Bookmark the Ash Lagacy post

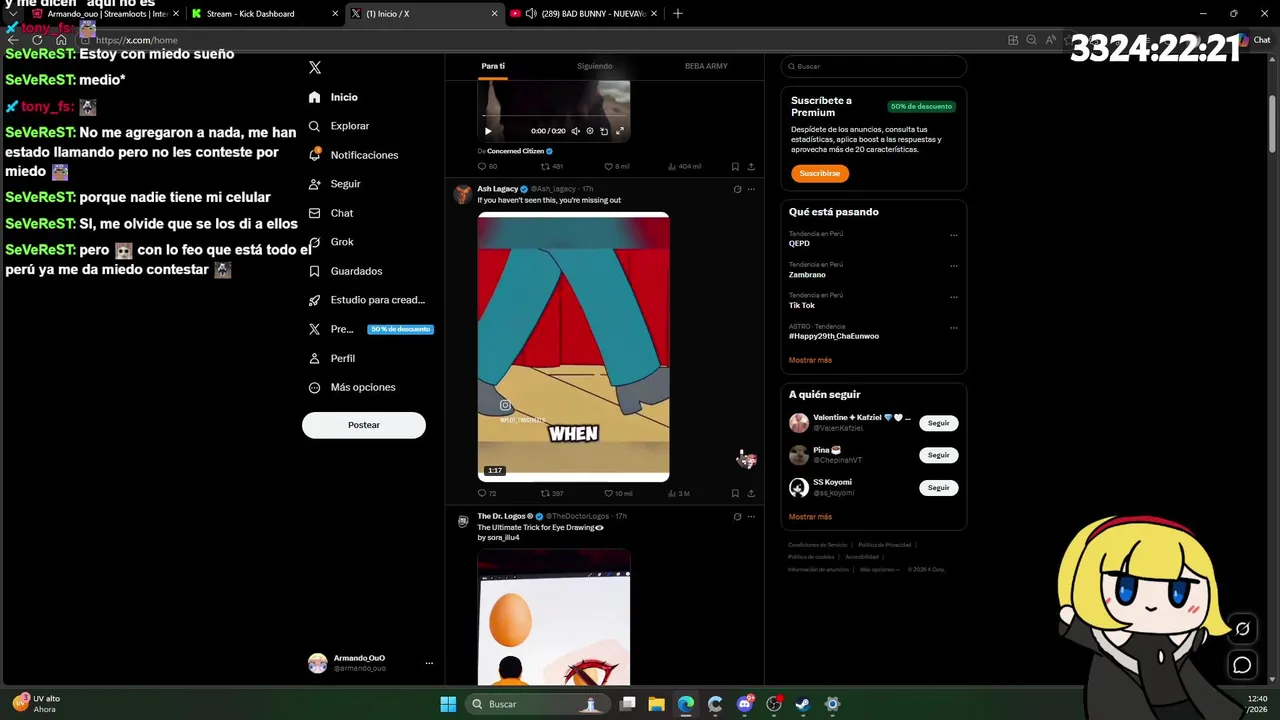[x=735, y=493]
